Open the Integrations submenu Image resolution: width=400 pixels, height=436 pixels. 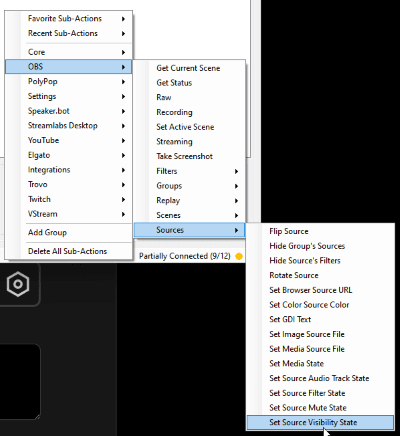coord(68,170)
